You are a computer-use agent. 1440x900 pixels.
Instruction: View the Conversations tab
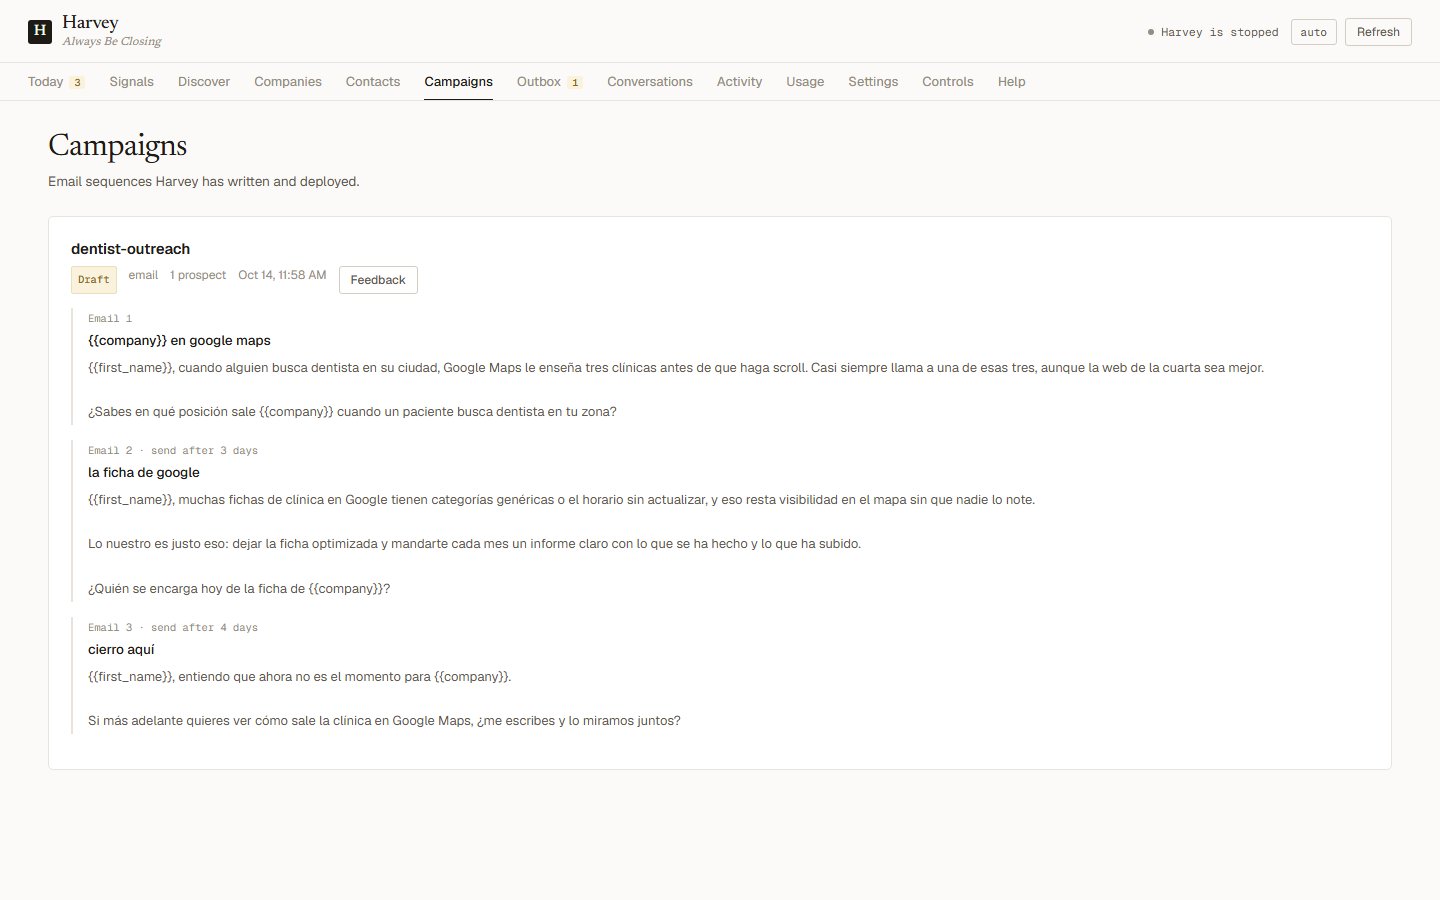650,82
